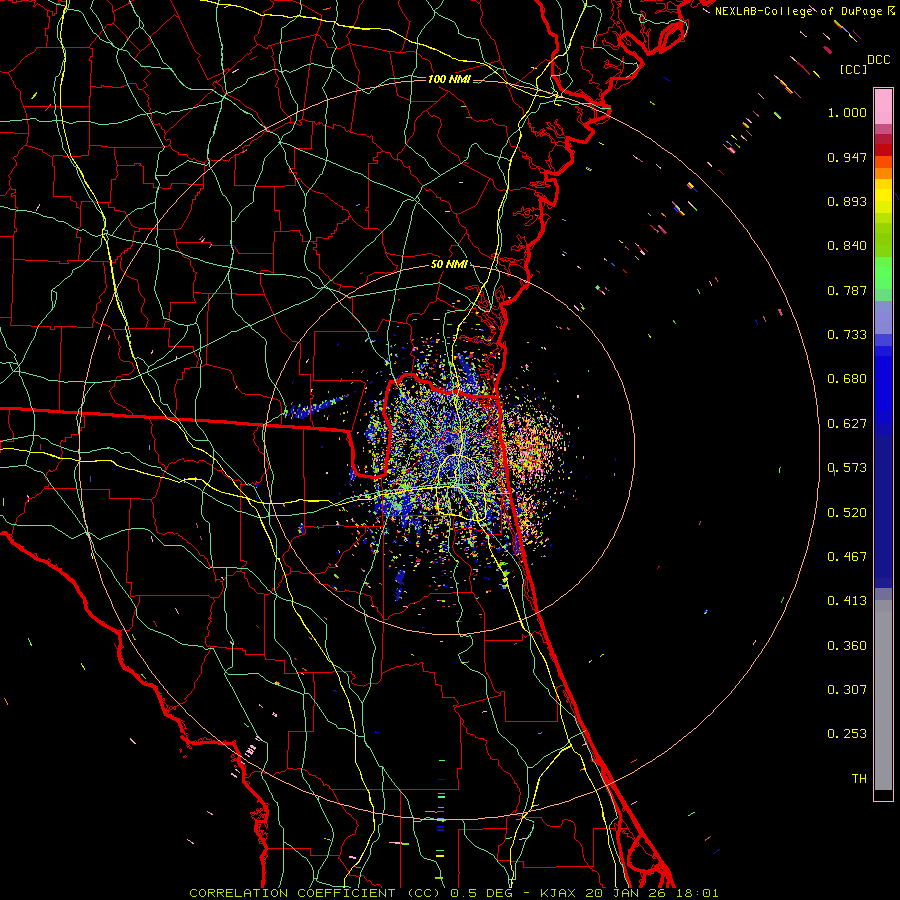Click the 0.467 legend label
The image size is (900, 900).
click(x=847, y=556)
